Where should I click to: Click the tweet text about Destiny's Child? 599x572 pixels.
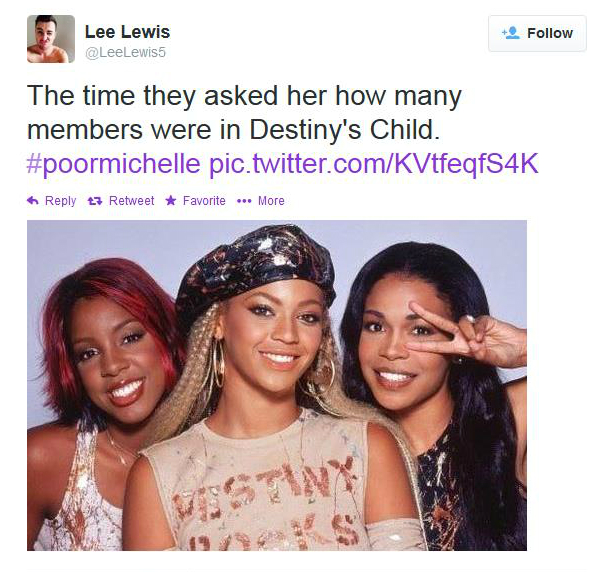(x=244, y=113)
